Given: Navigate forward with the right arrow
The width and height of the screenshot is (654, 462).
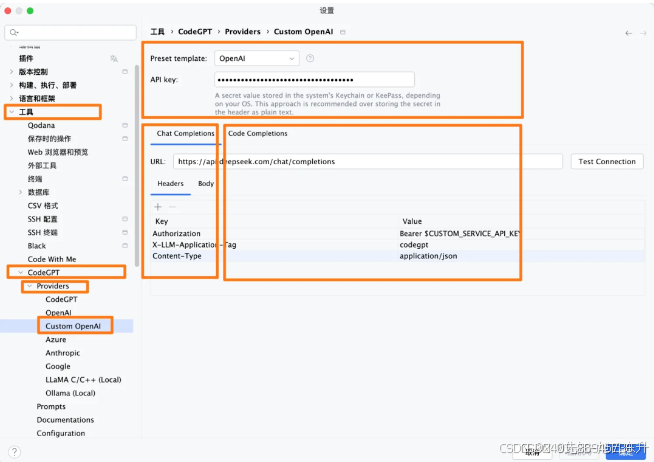Looking at the screenshot, I should (643, 33).
